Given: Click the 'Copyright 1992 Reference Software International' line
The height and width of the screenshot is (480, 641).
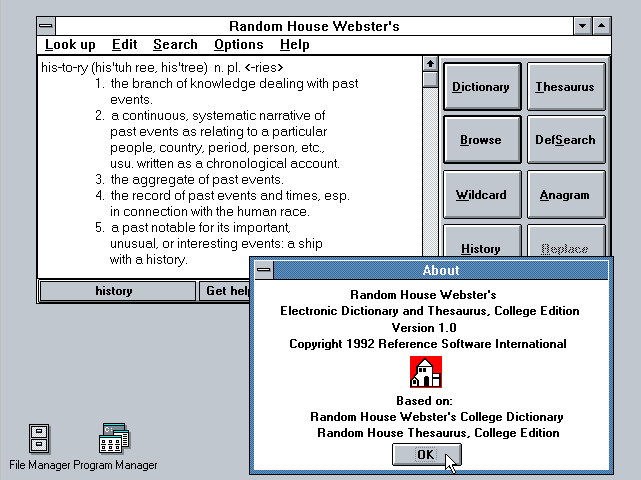Looking at the screenshot, I should coord(428,344).
